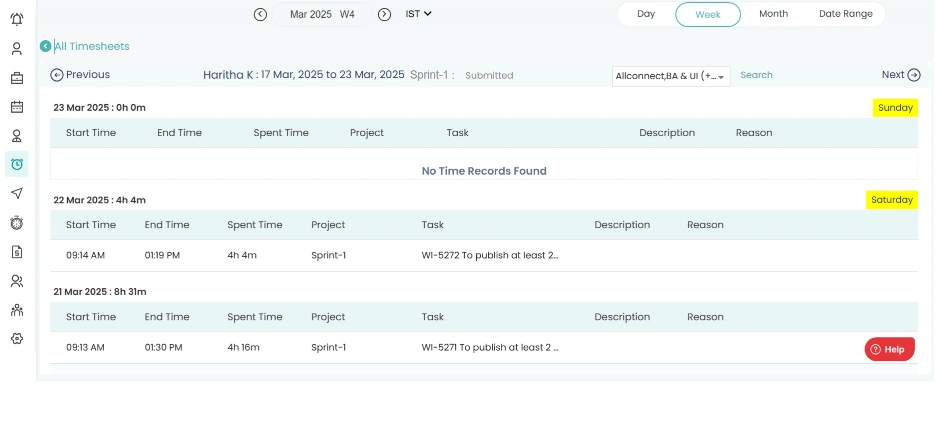
Task: Open the stopwatch timer icon in sidebar
Action: tap(17, 222)
